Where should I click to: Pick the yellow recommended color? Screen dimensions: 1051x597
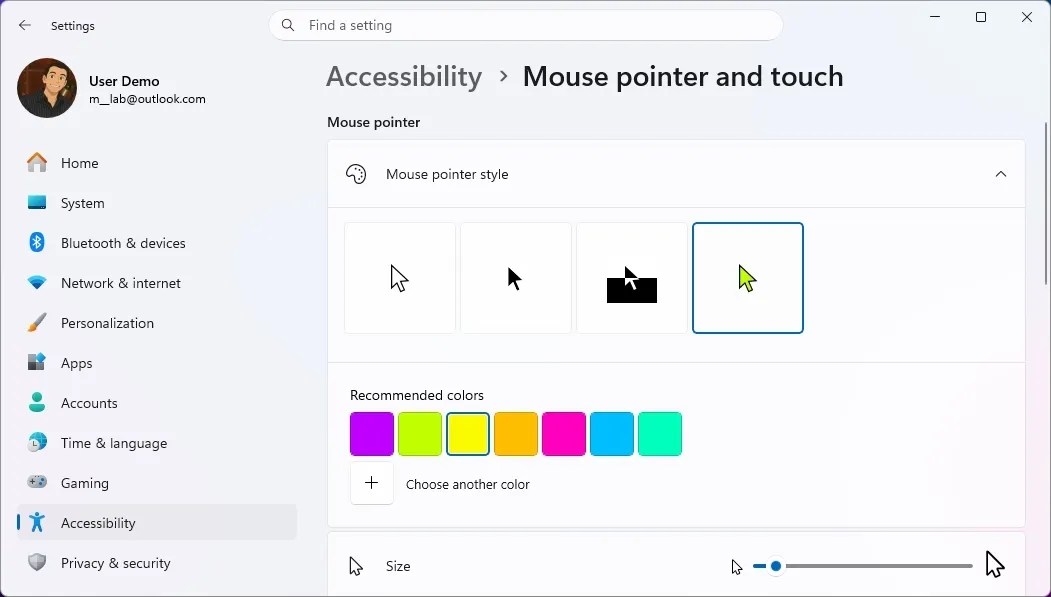[x=468, y=434]
